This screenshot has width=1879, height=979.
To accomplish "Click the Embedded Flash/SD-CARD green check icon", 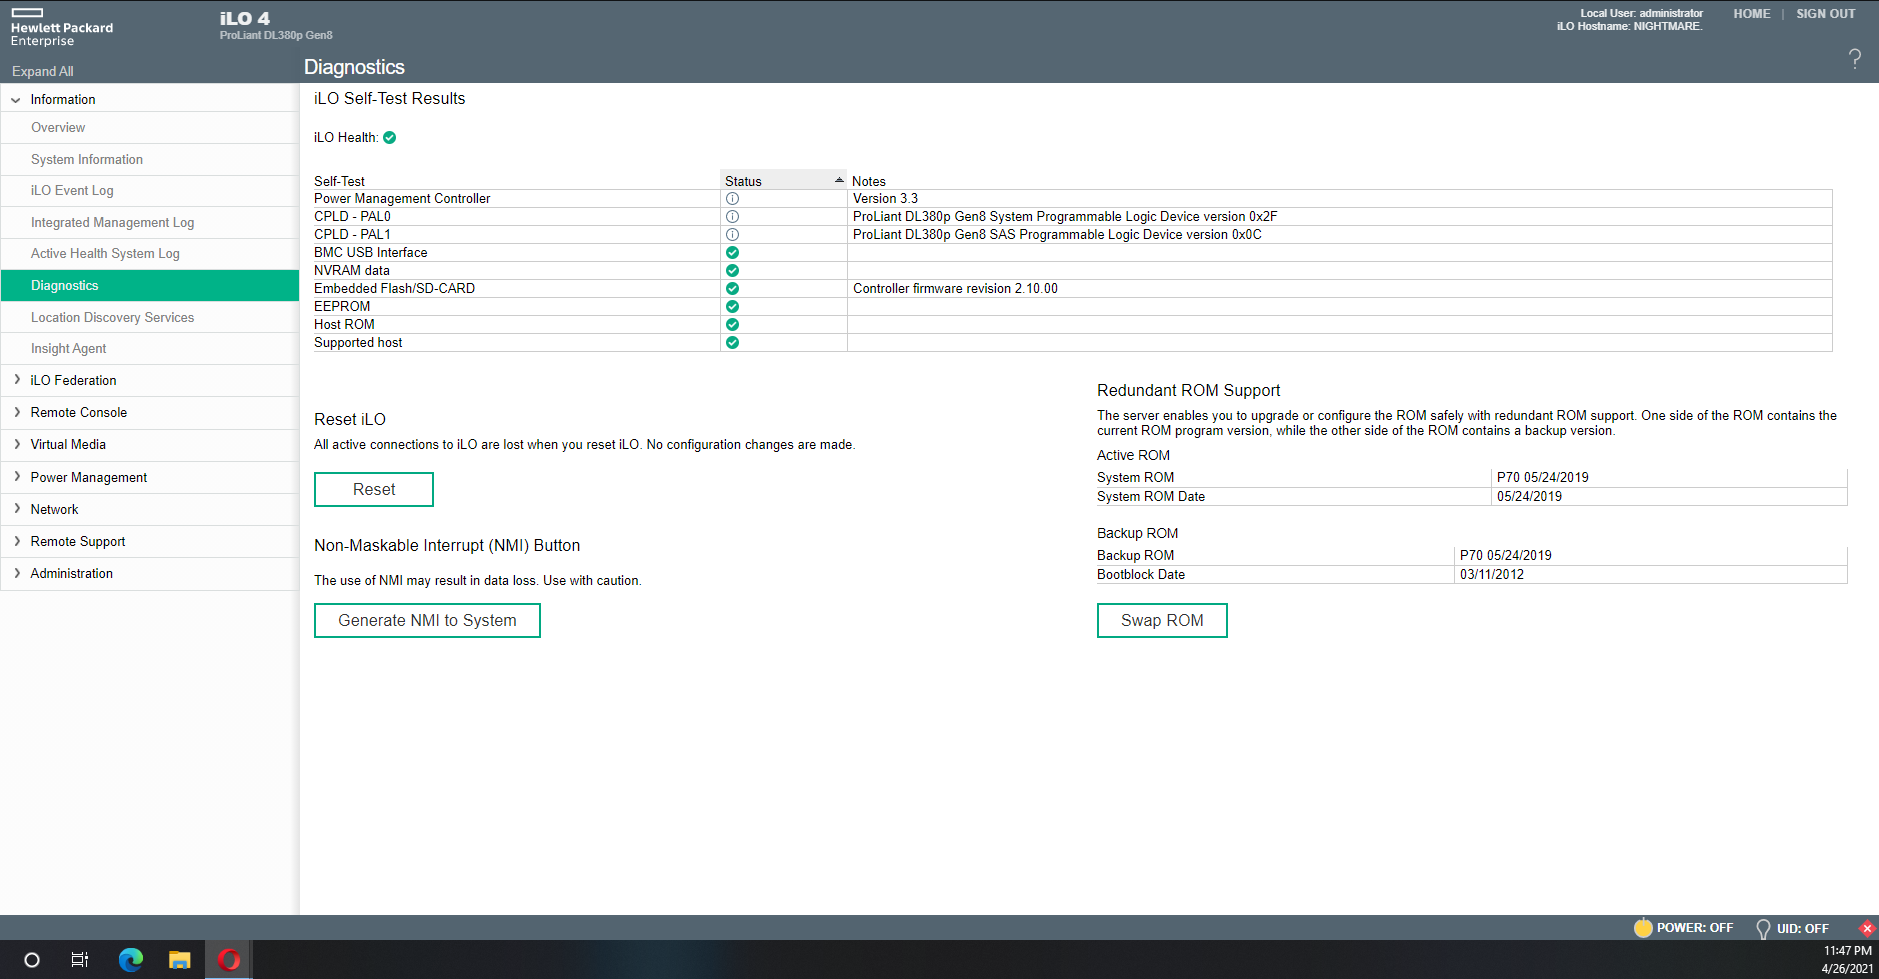I will (x=732, y=289).
